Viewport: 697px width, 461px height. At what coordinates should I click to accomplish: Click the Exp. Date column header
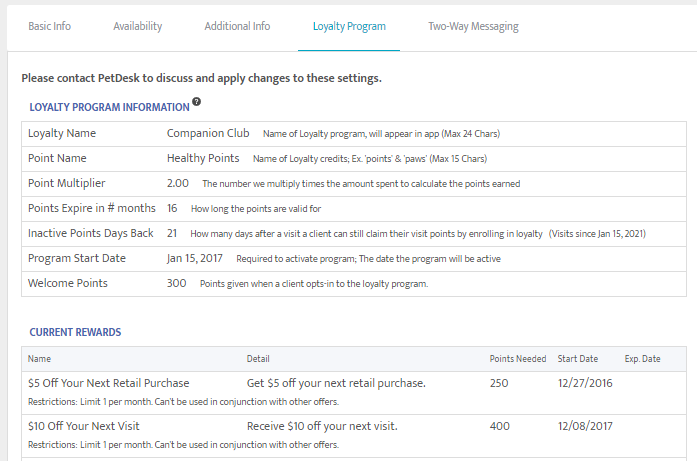(x=643, y=359)
